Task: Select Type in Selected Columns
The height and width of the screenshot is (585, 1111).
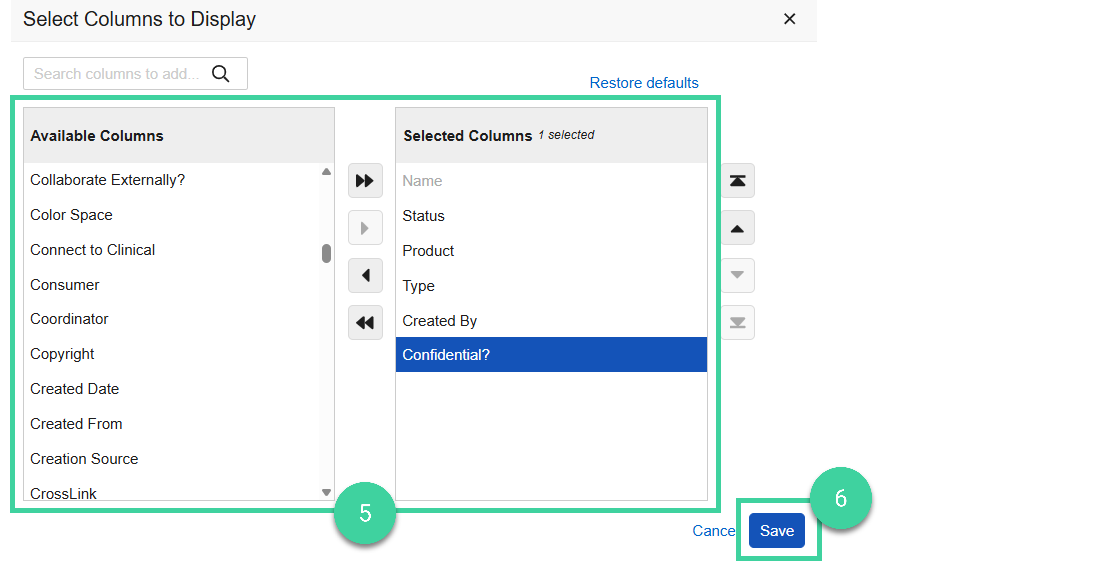Action: [x=551, y=286]
